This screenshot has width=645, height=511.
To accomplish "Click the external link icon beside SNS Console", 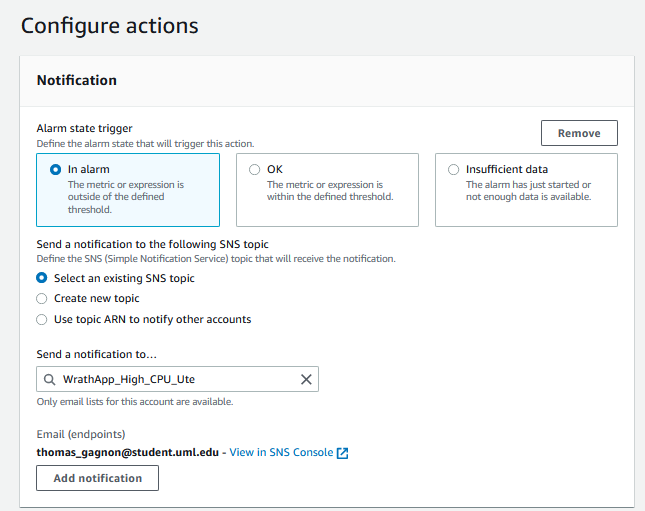I will coord(343,453).
